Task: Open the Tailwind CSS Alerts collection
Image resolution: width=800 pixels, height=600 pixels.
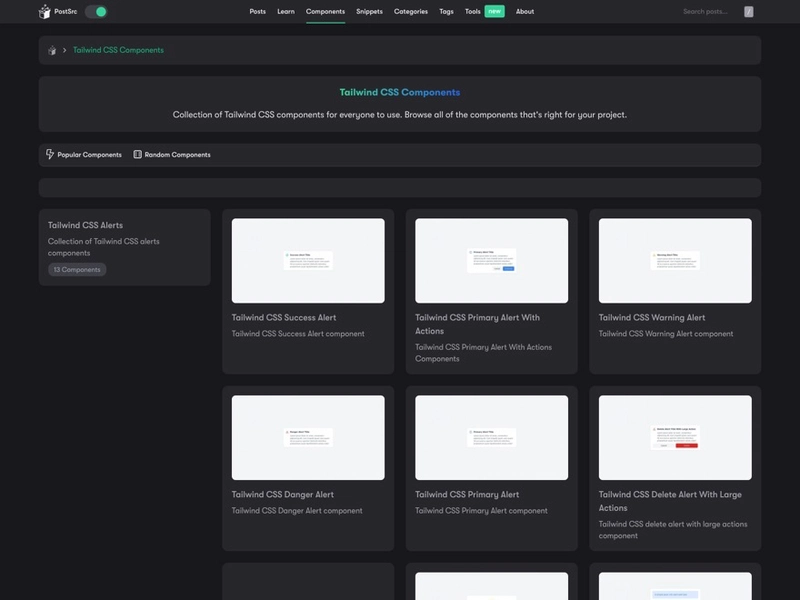Action: click(85, 225)
